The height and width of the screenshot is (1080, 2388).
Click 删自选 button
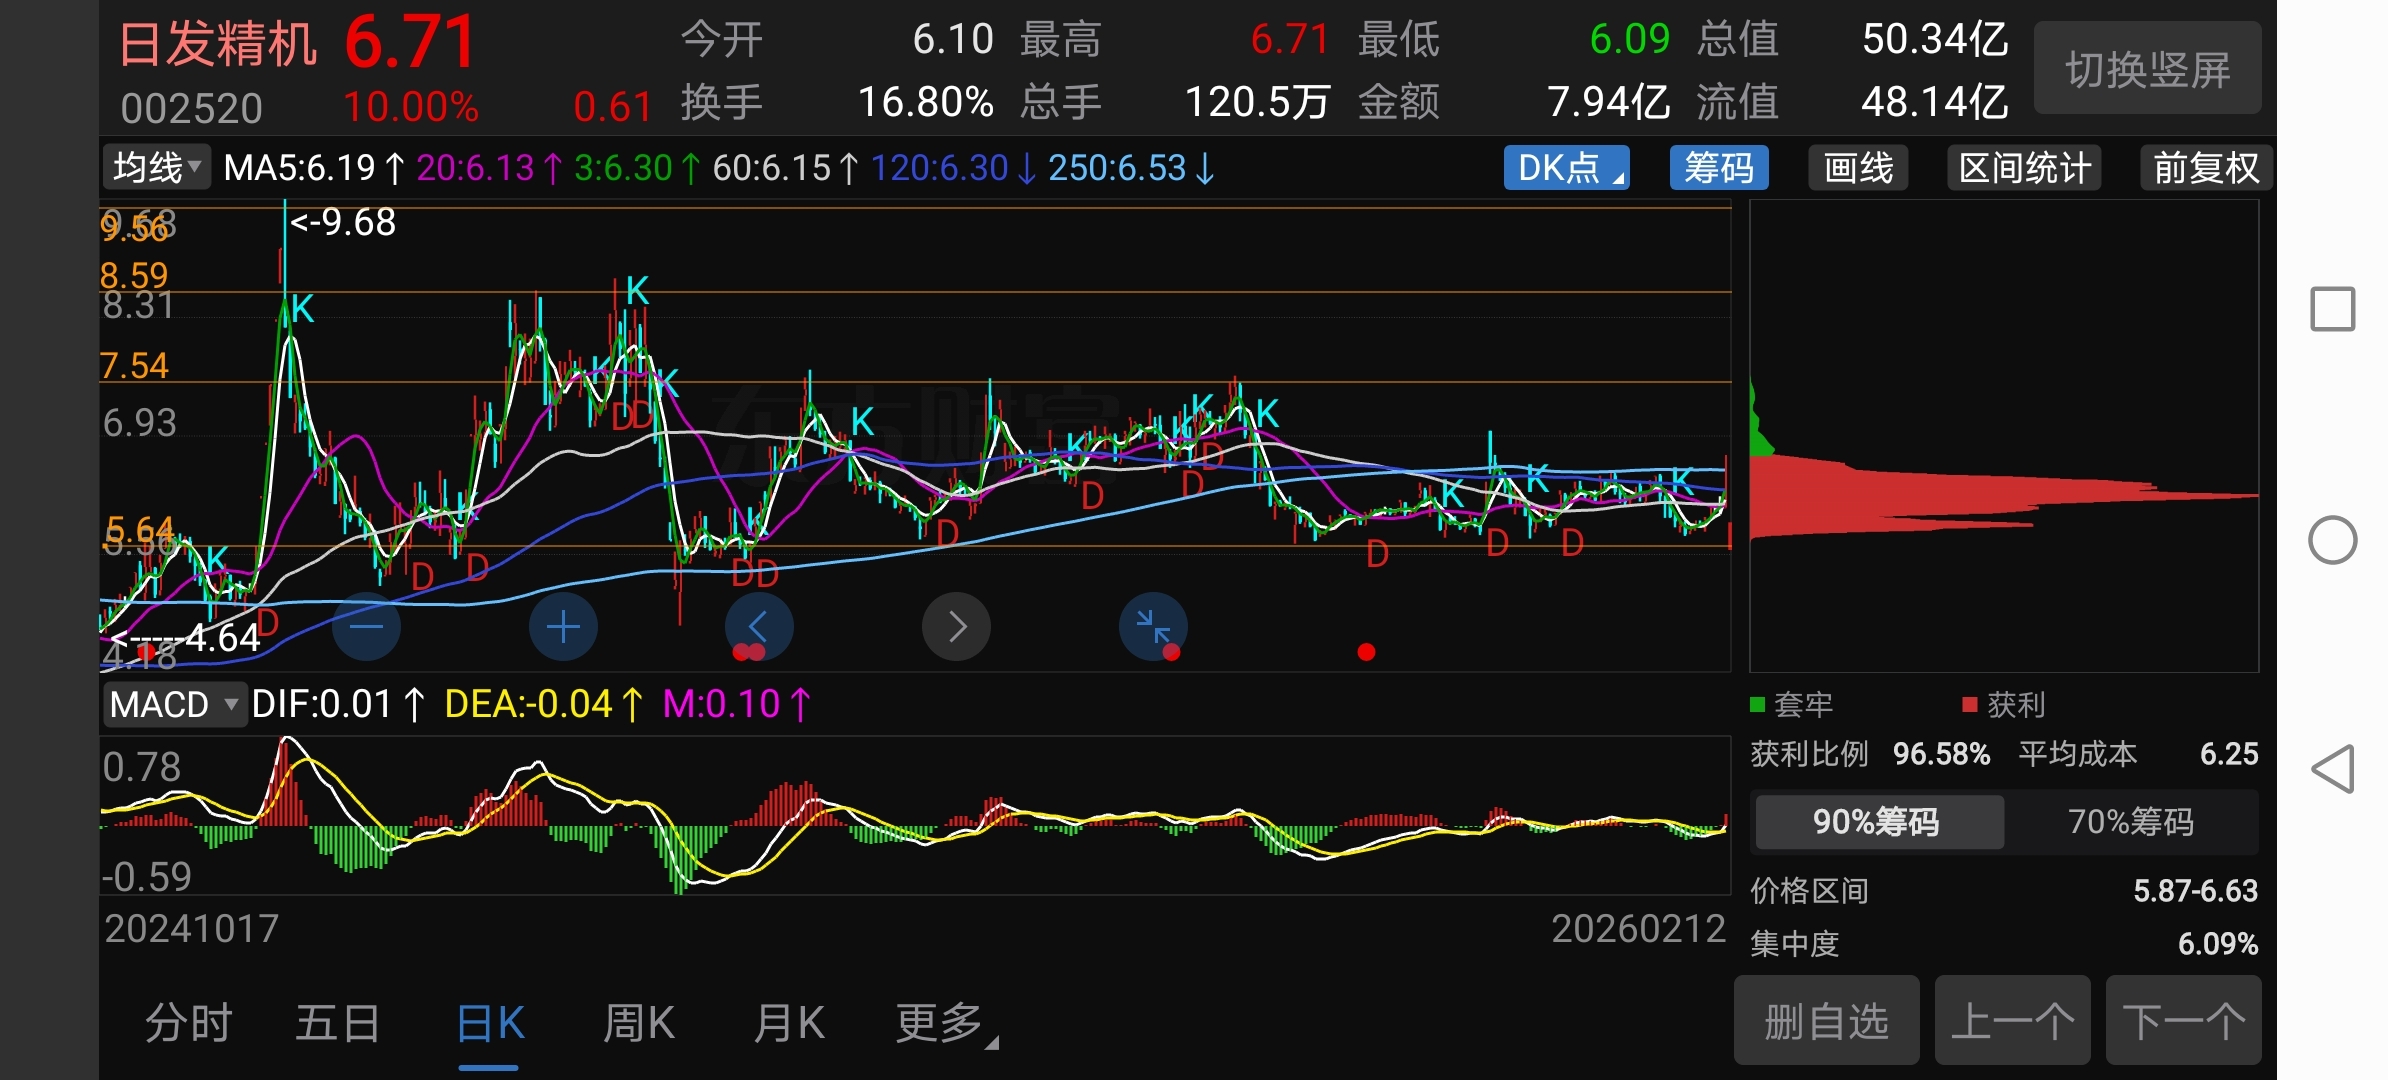coord(1826,1022)
